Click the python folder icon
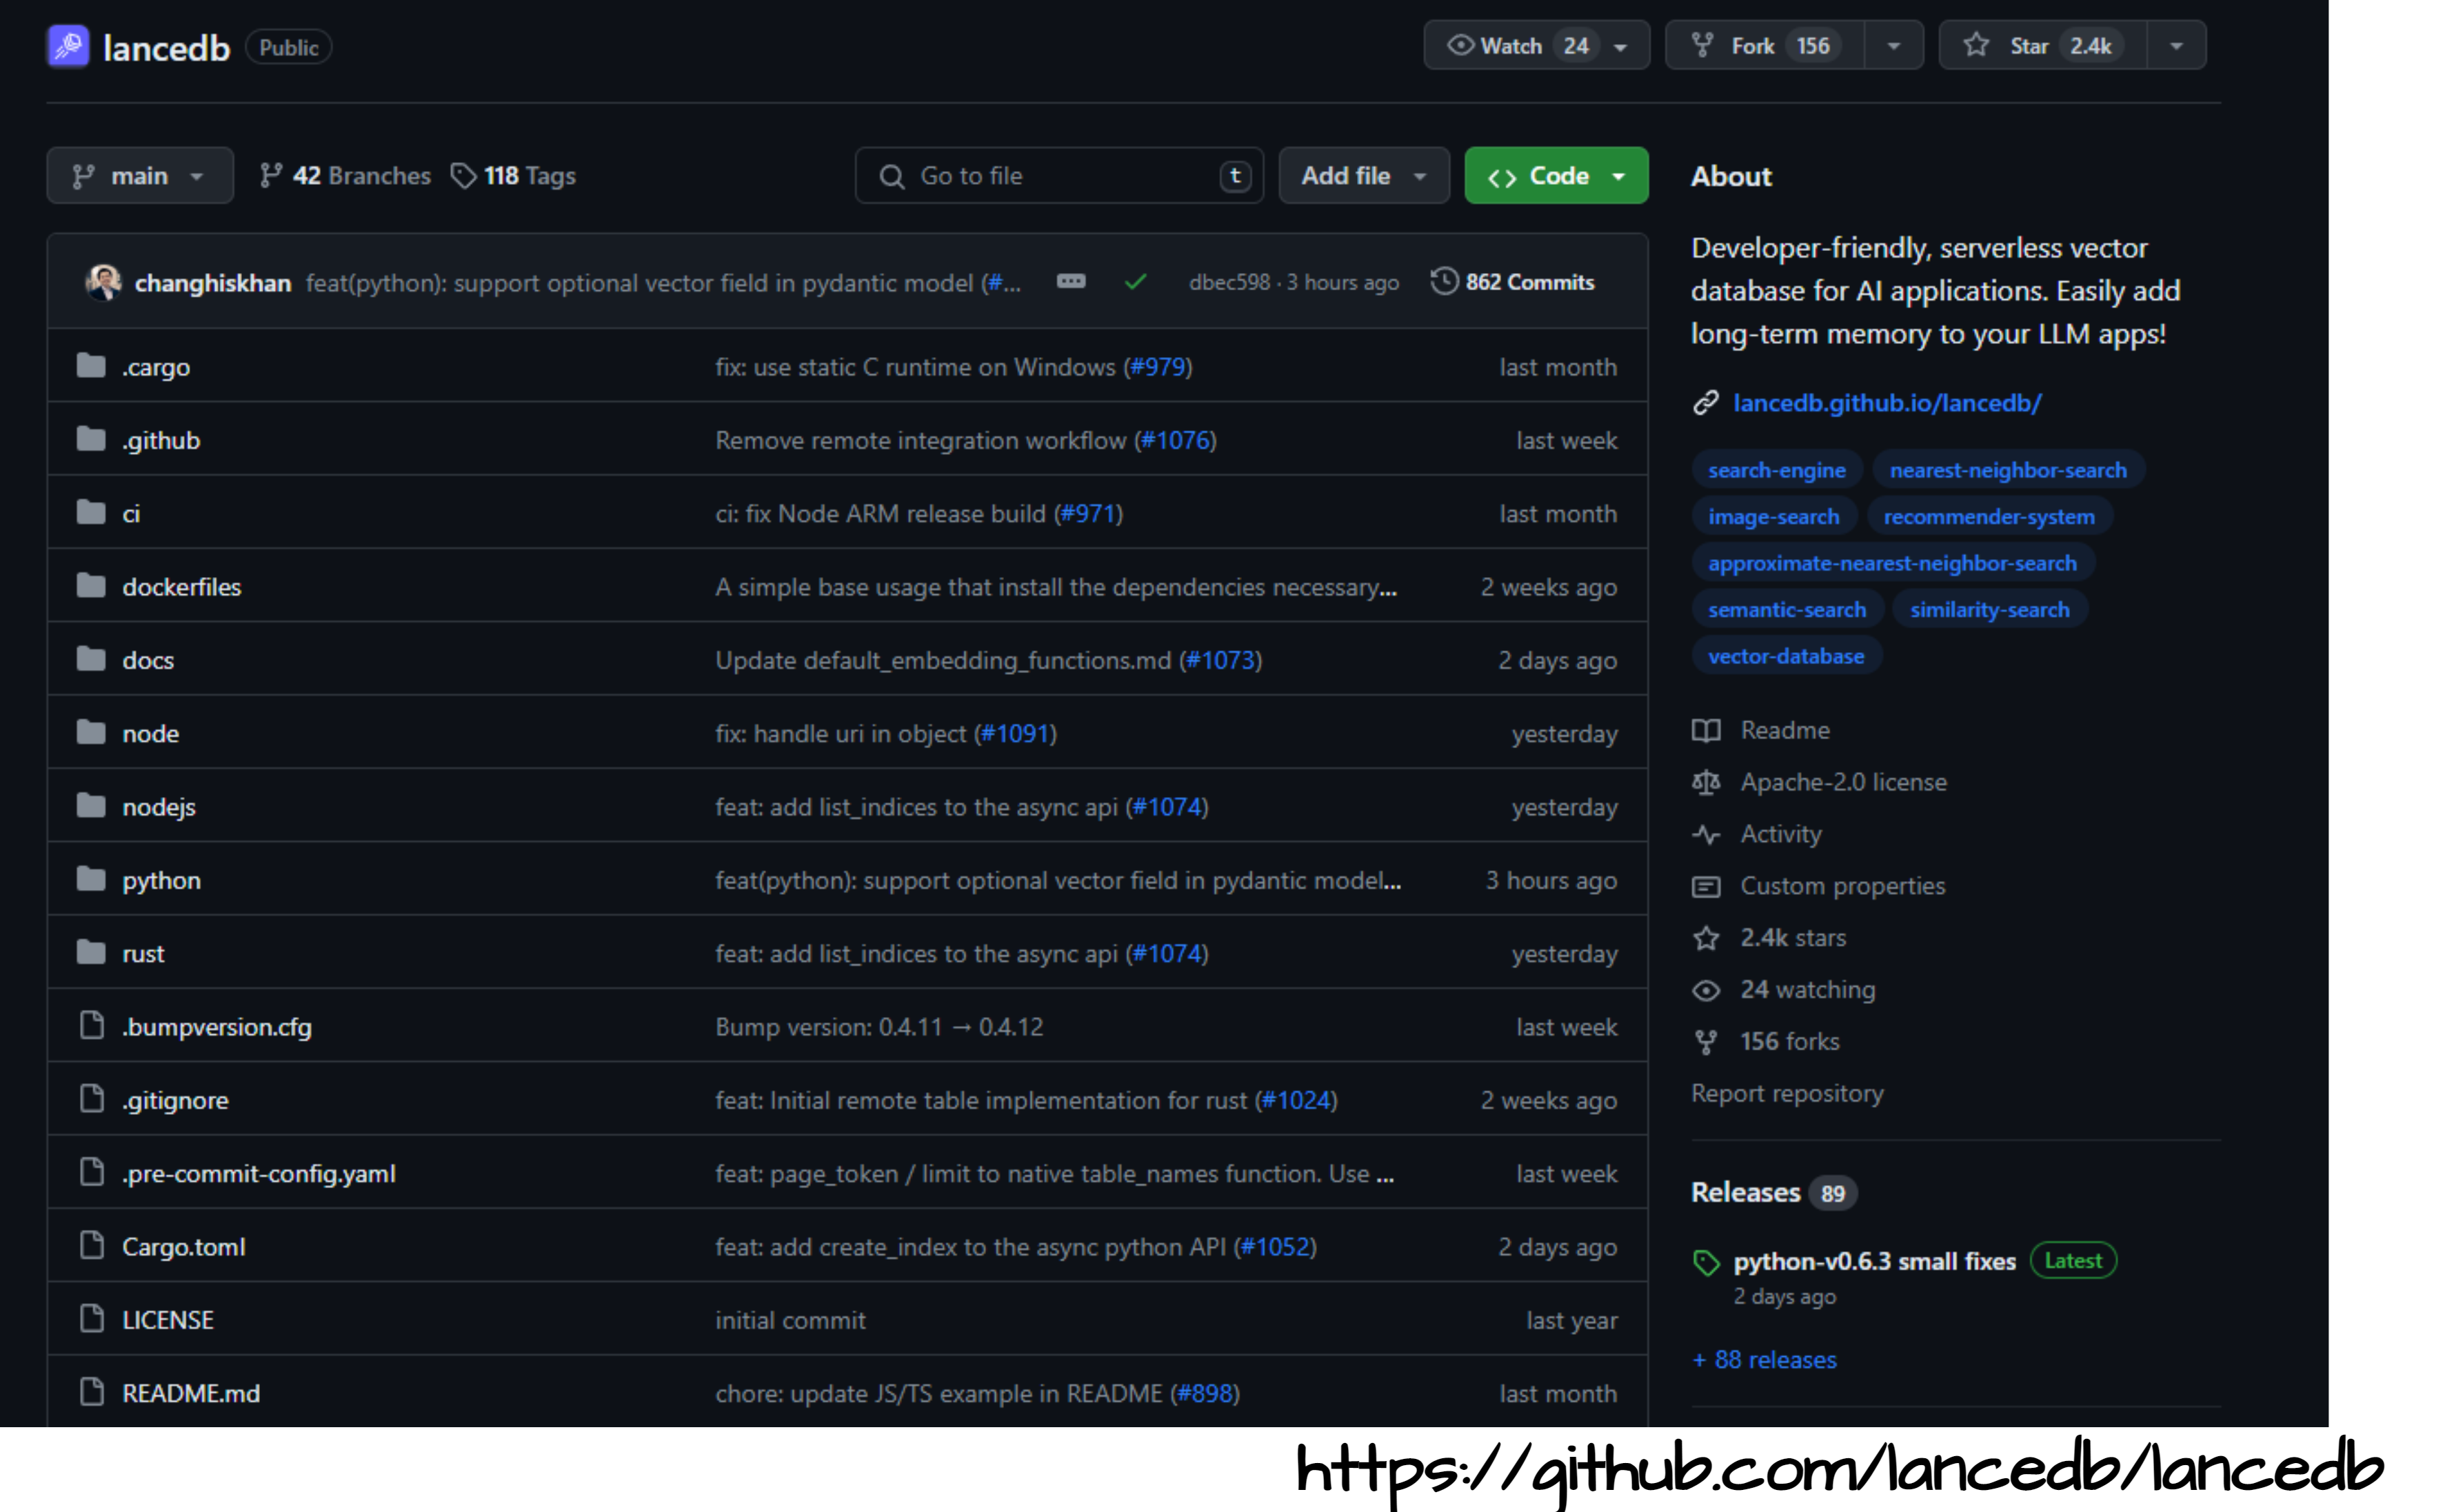Screen dimensions: 2443x1512 (91, 879)
